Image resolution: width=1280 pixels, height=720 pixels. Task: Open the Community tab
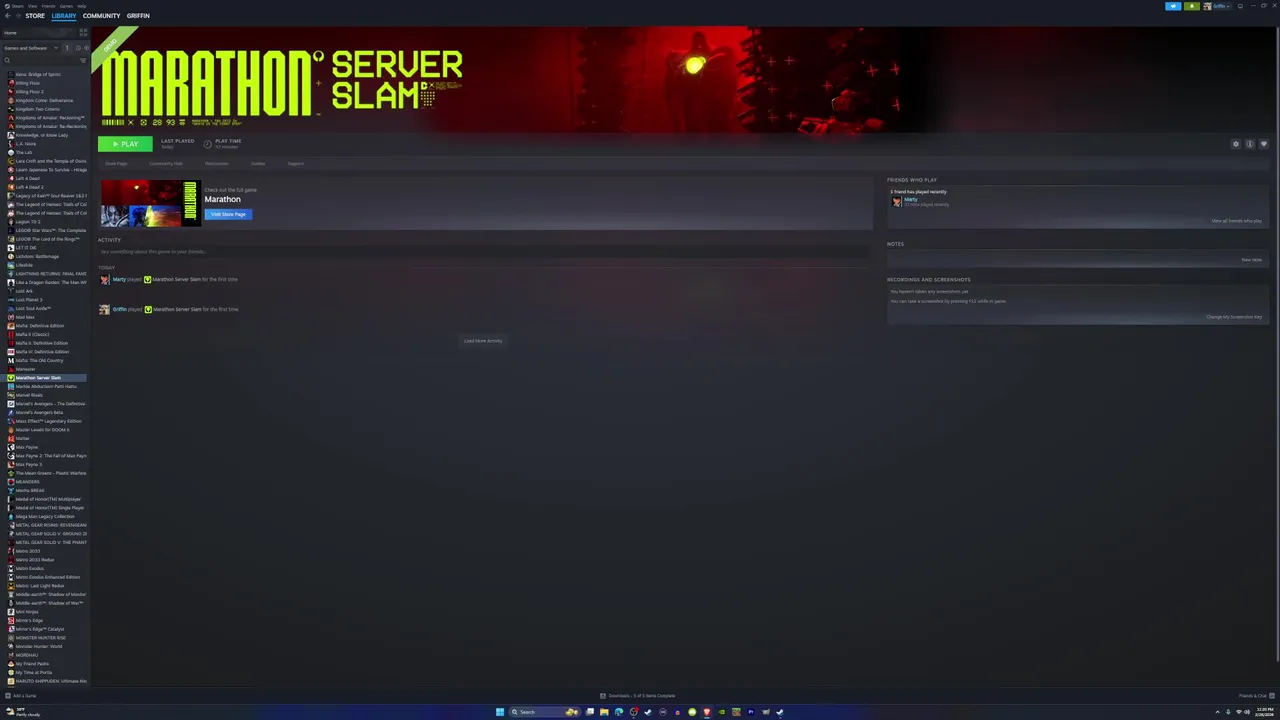pyautogui.click(x=101, y=16)
